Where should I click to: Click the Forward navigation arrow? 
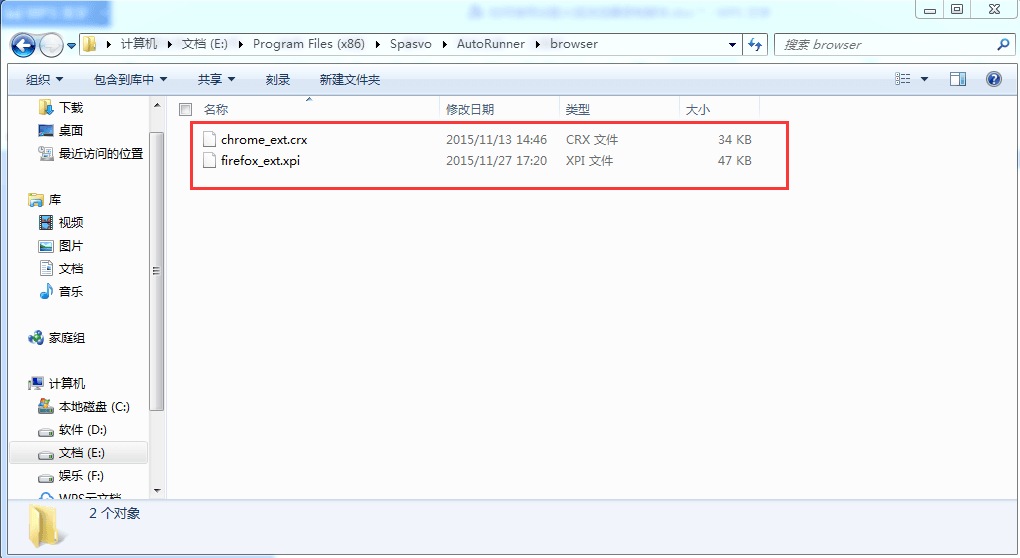[51, 45]
